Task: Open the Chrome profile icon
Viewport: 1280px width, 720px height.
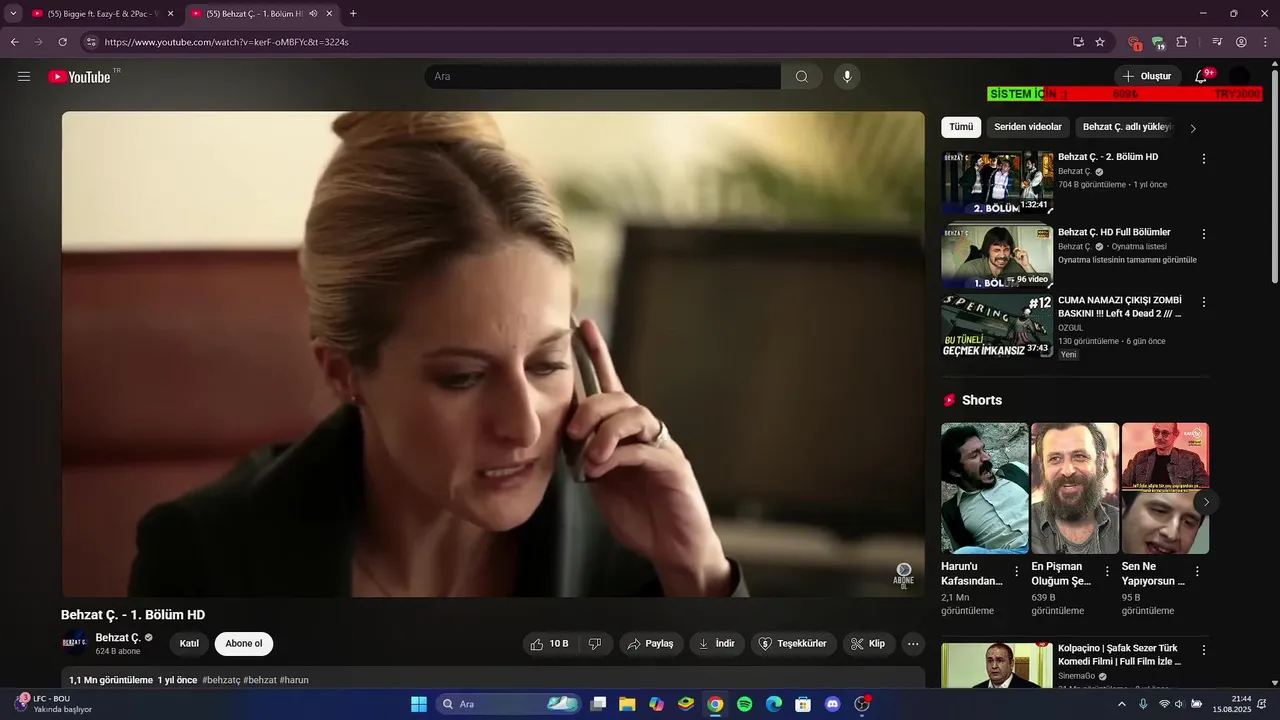Action: (x=1241, y=42)
